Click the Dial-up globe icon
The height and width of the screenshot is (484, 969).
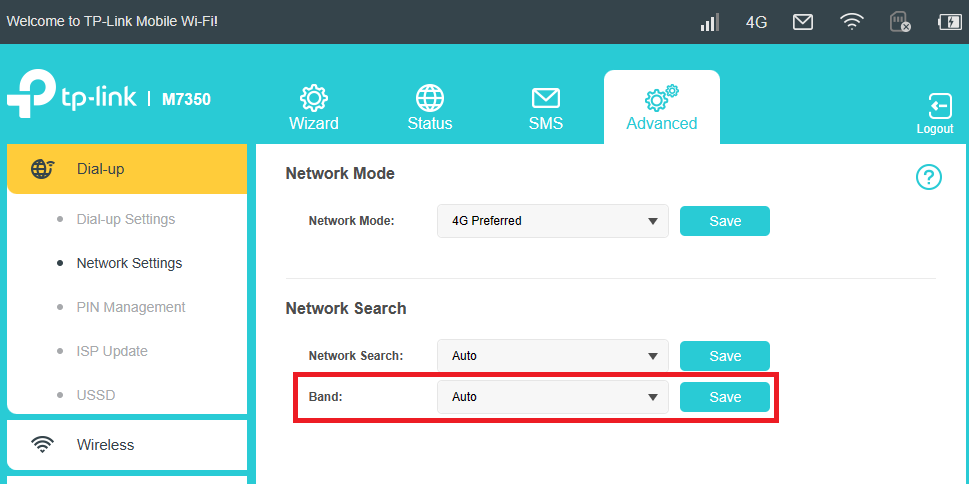[42, 169]
